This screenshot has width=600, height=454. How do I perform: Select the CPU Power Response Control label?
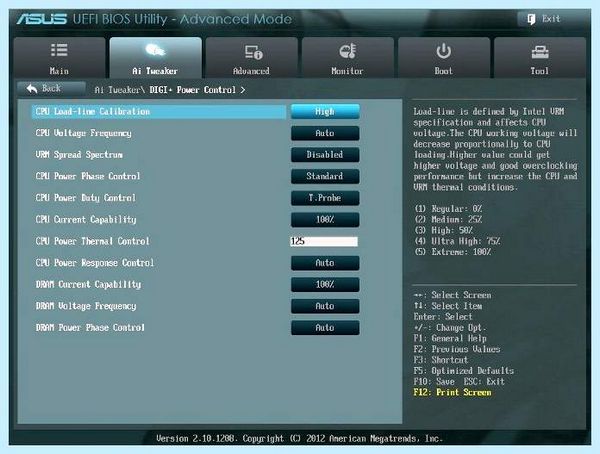(x=95, y=263)
